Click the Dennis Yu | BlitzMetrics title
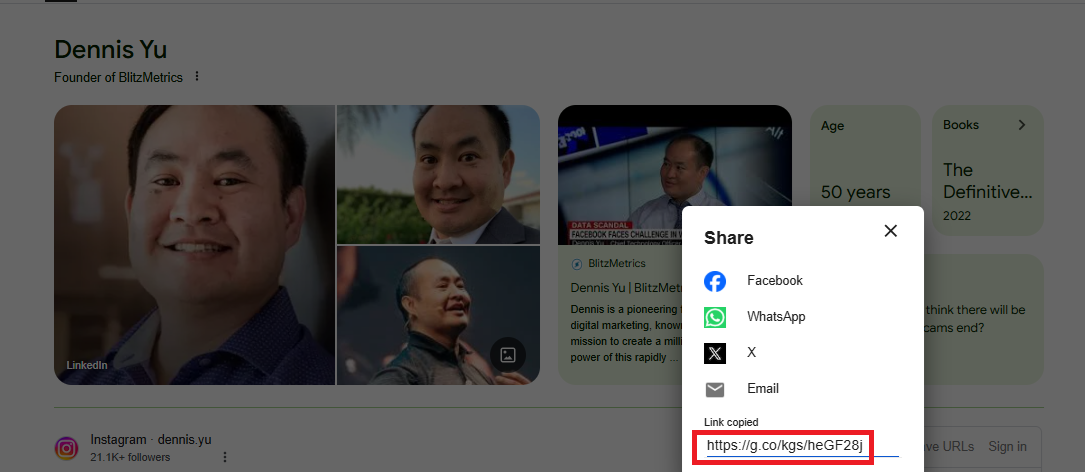The width and height of the screenshot is (1085, 472). [627, 288]
